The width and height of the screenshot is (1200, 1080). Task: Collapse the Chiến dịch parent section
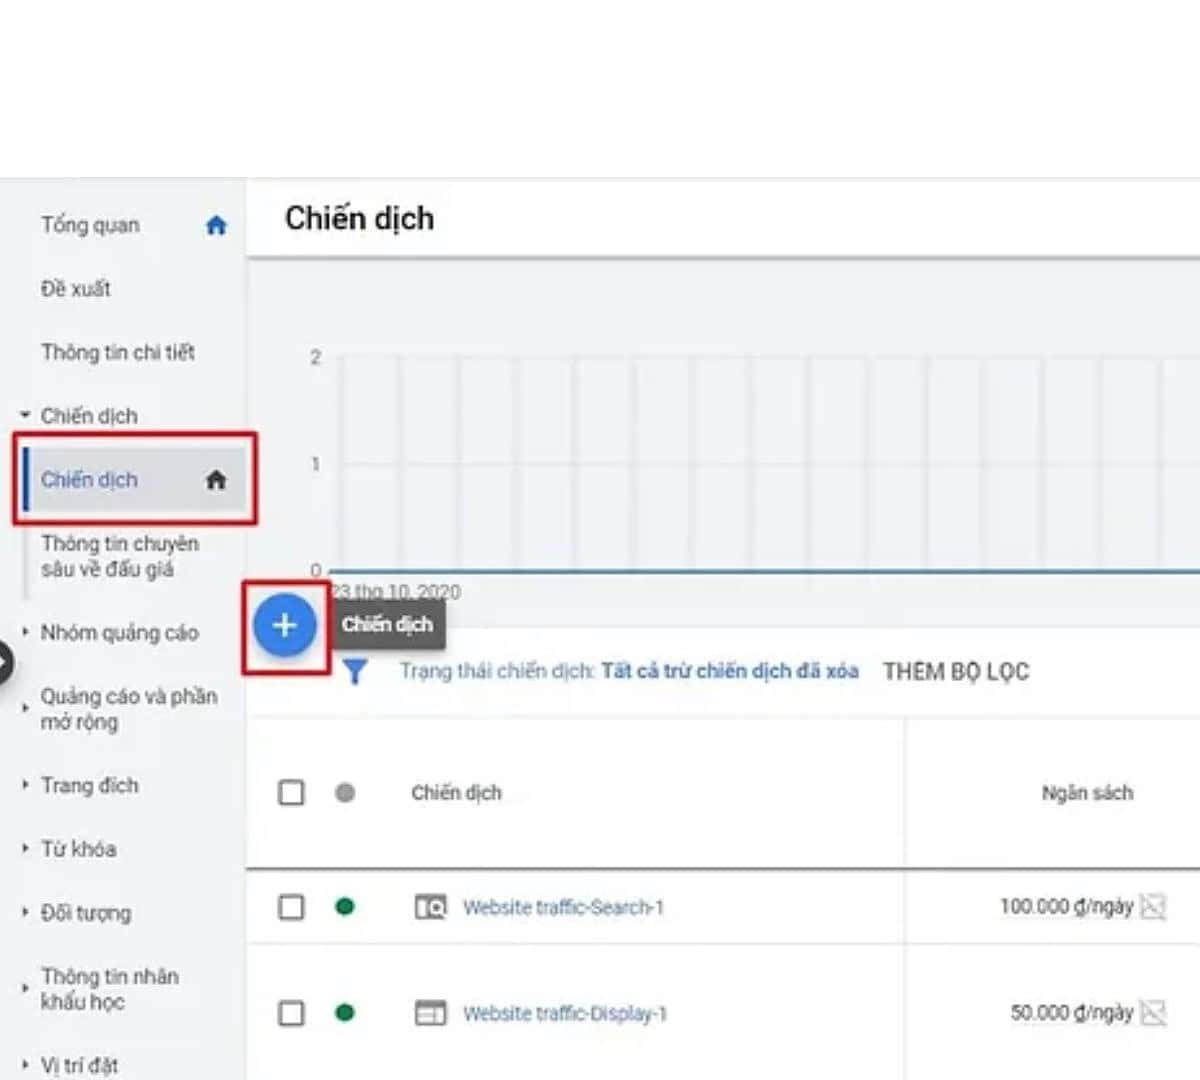click(26, 415)
